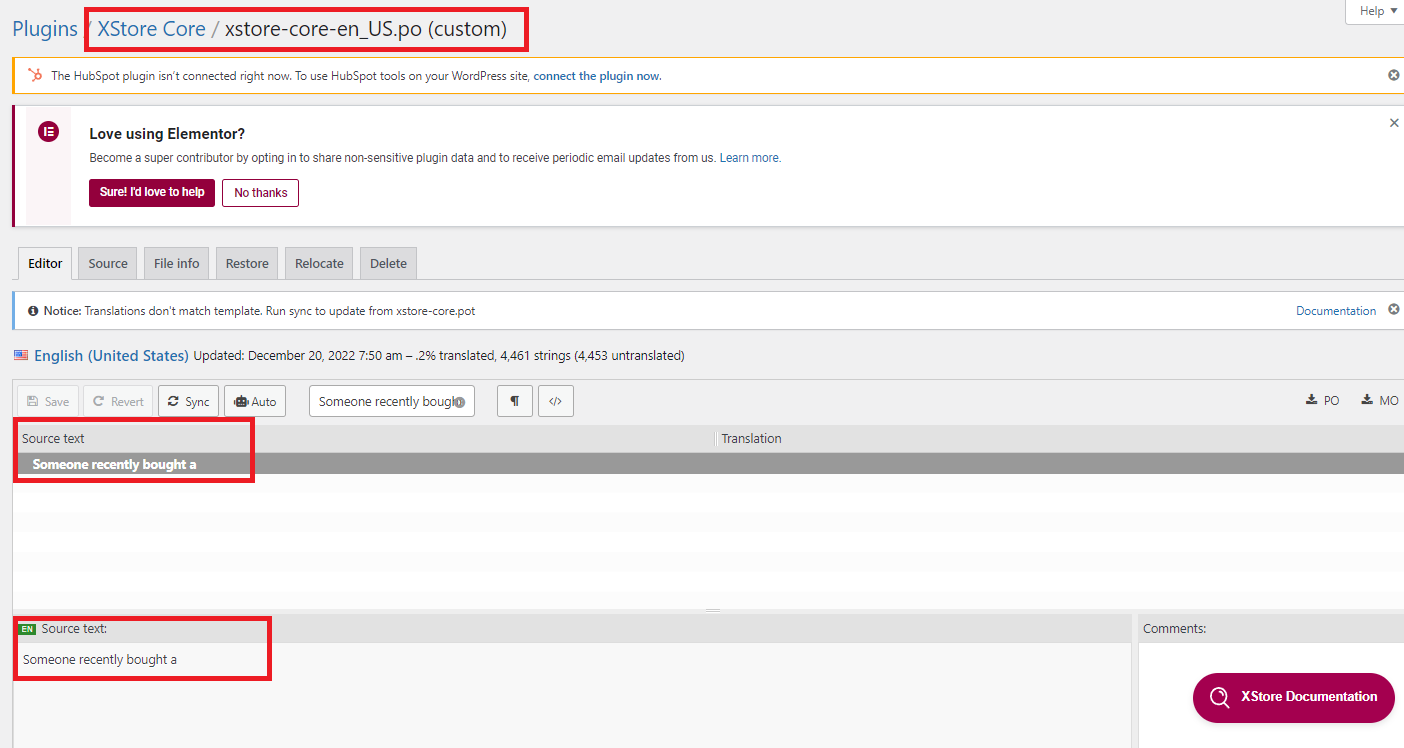Dismiss the translations sync notice

(1393, 310)
